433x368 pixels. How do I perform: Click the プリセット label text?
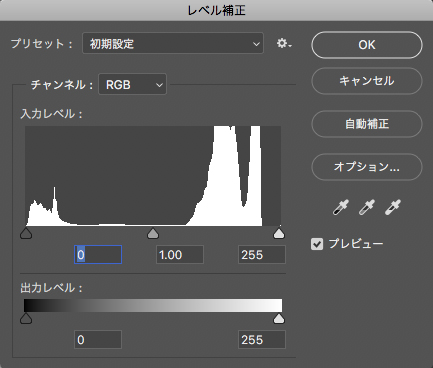[x=42, y=44]
